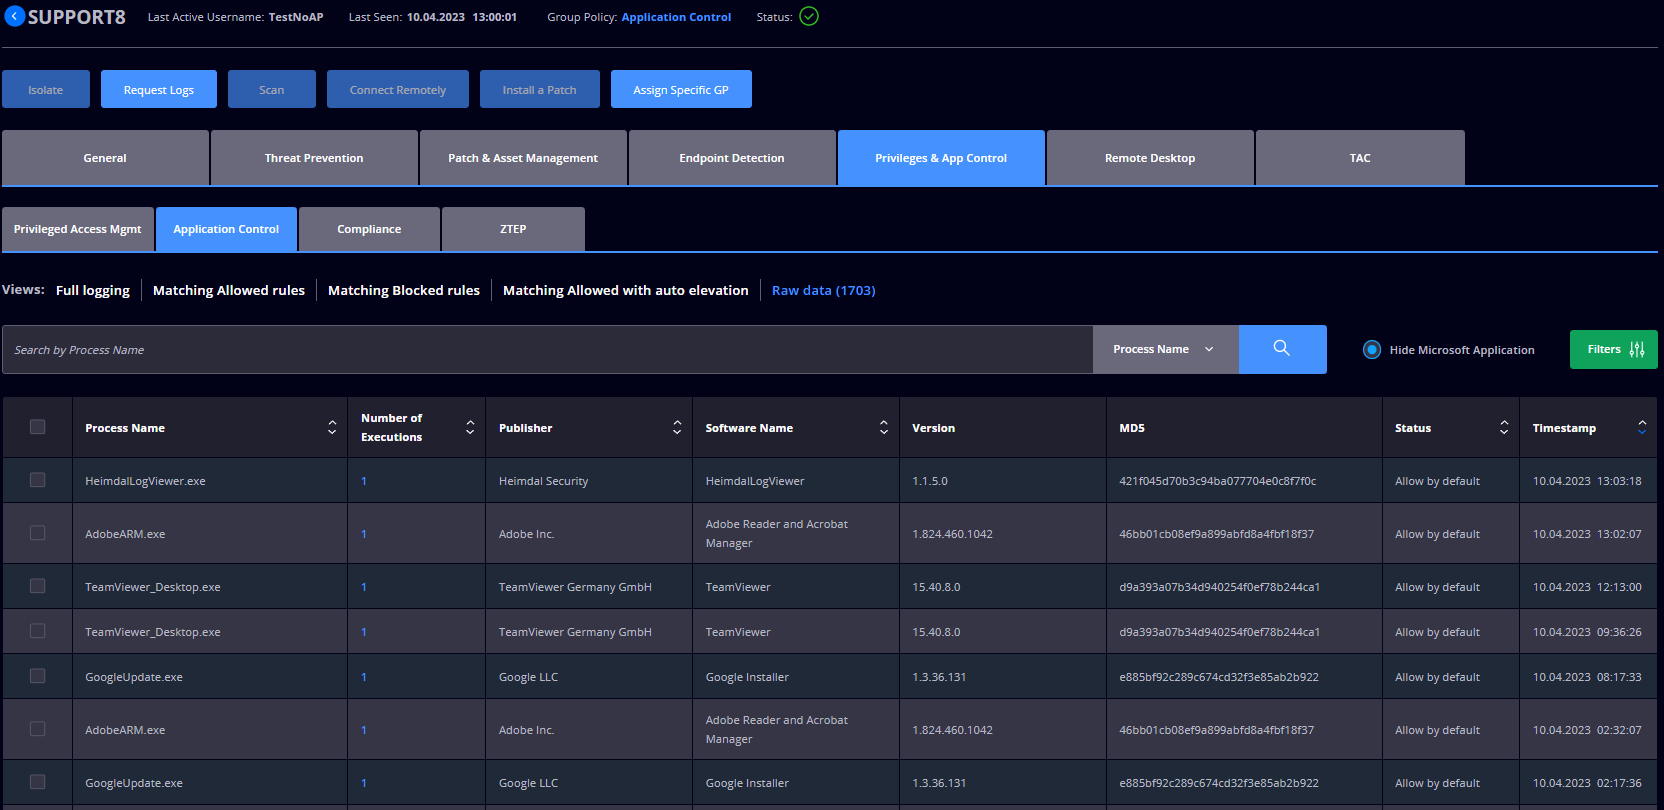Tick the select-all header checkbox
This screenshot has width=1664, height=810.
38,427
